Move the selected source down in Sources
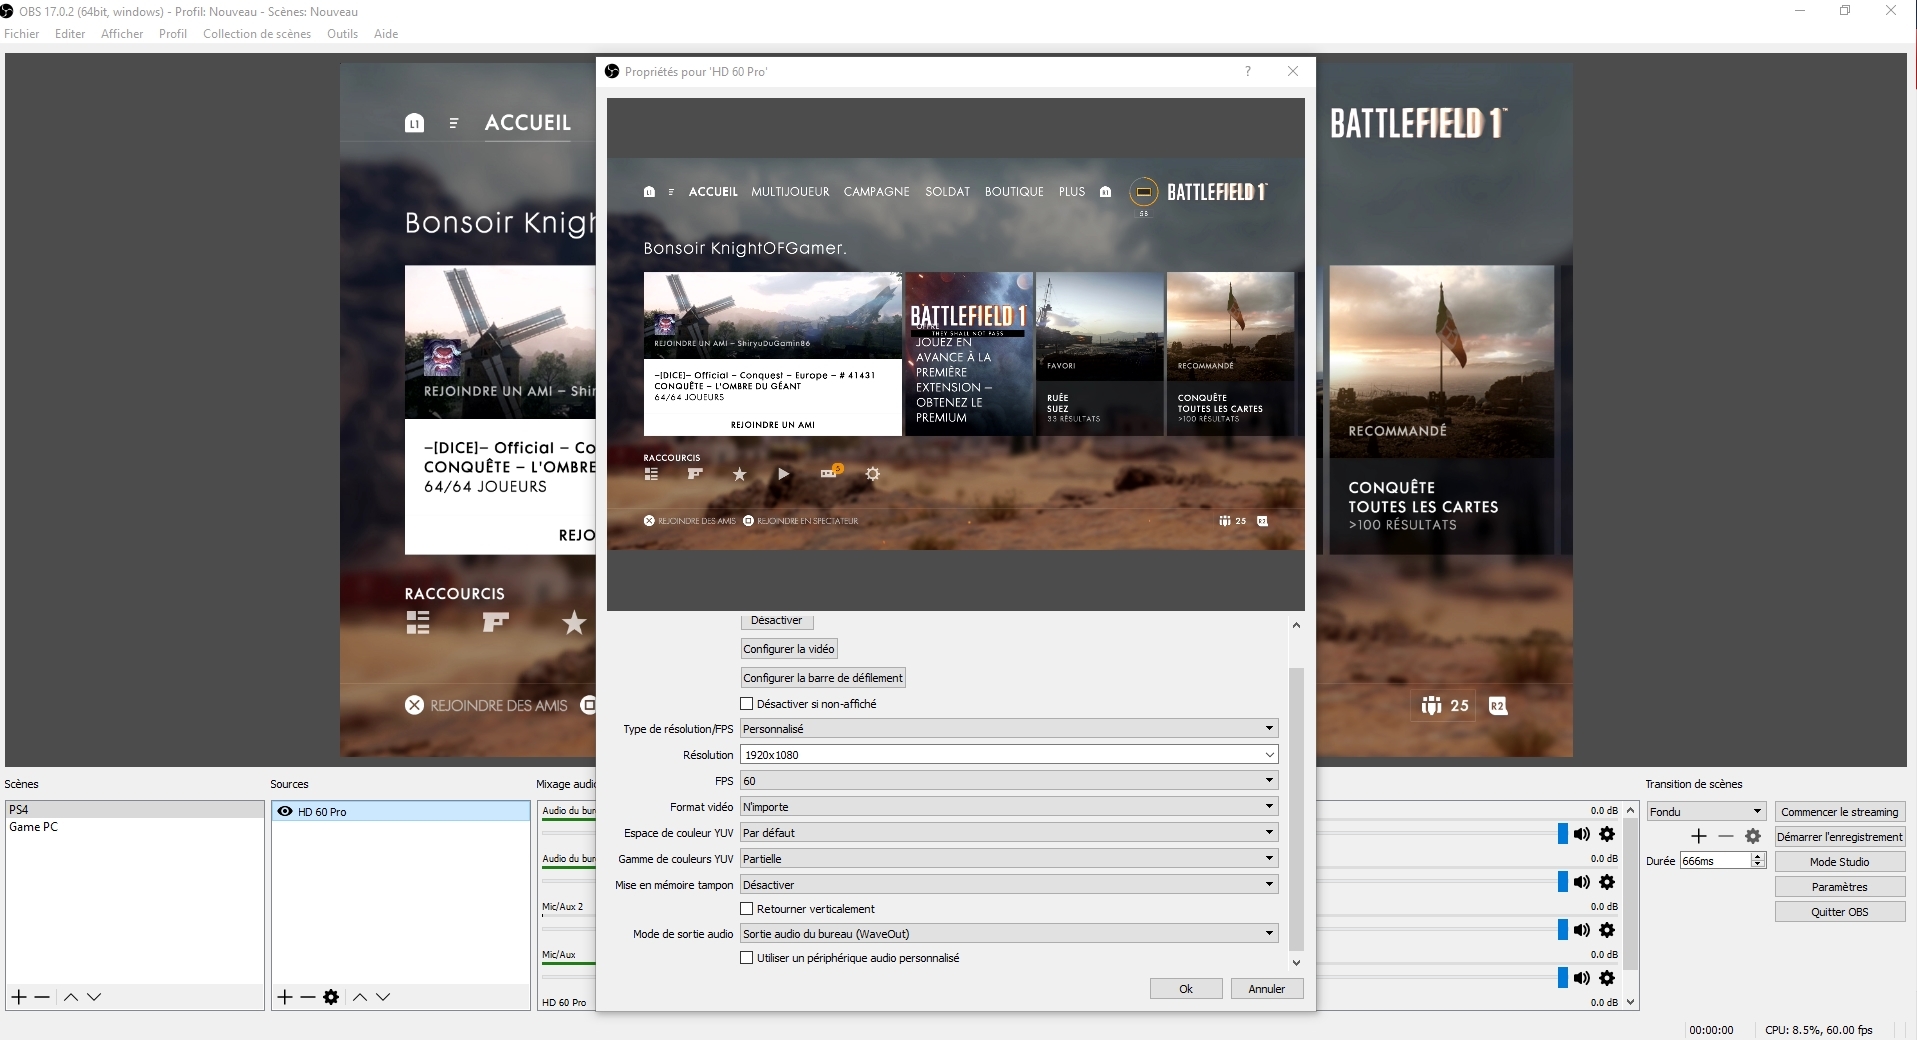The image size is (1917, 1040). point(383,997)
